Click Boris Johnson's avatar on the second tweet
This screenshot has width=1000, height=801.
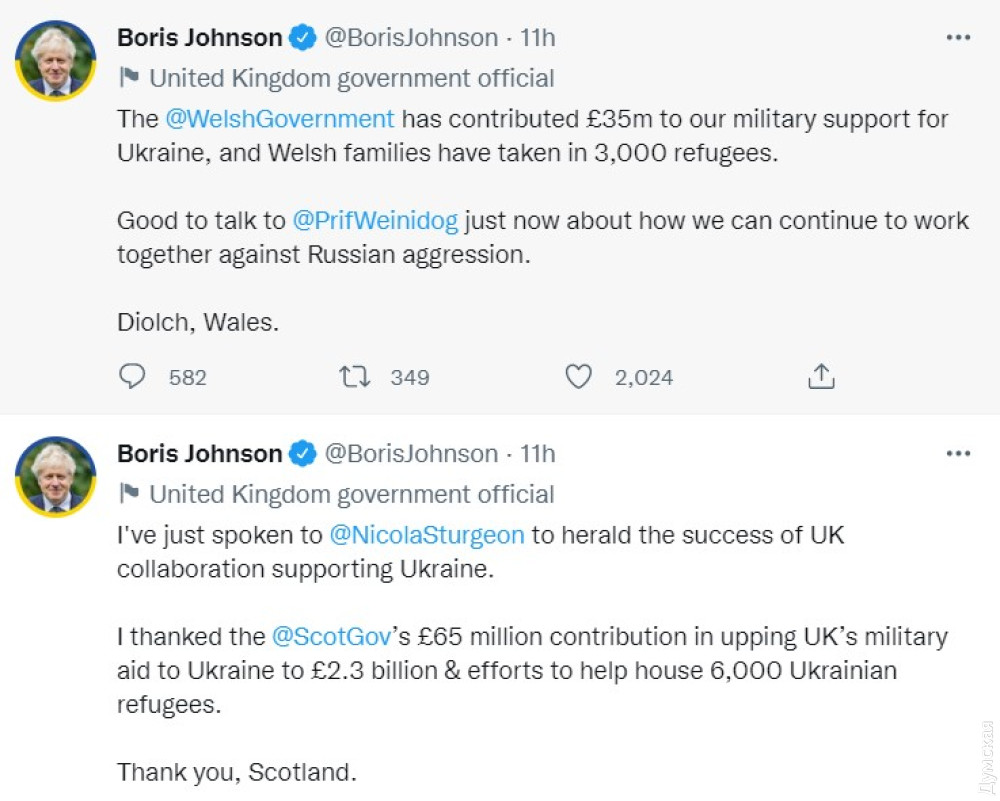tap(56, 477)
